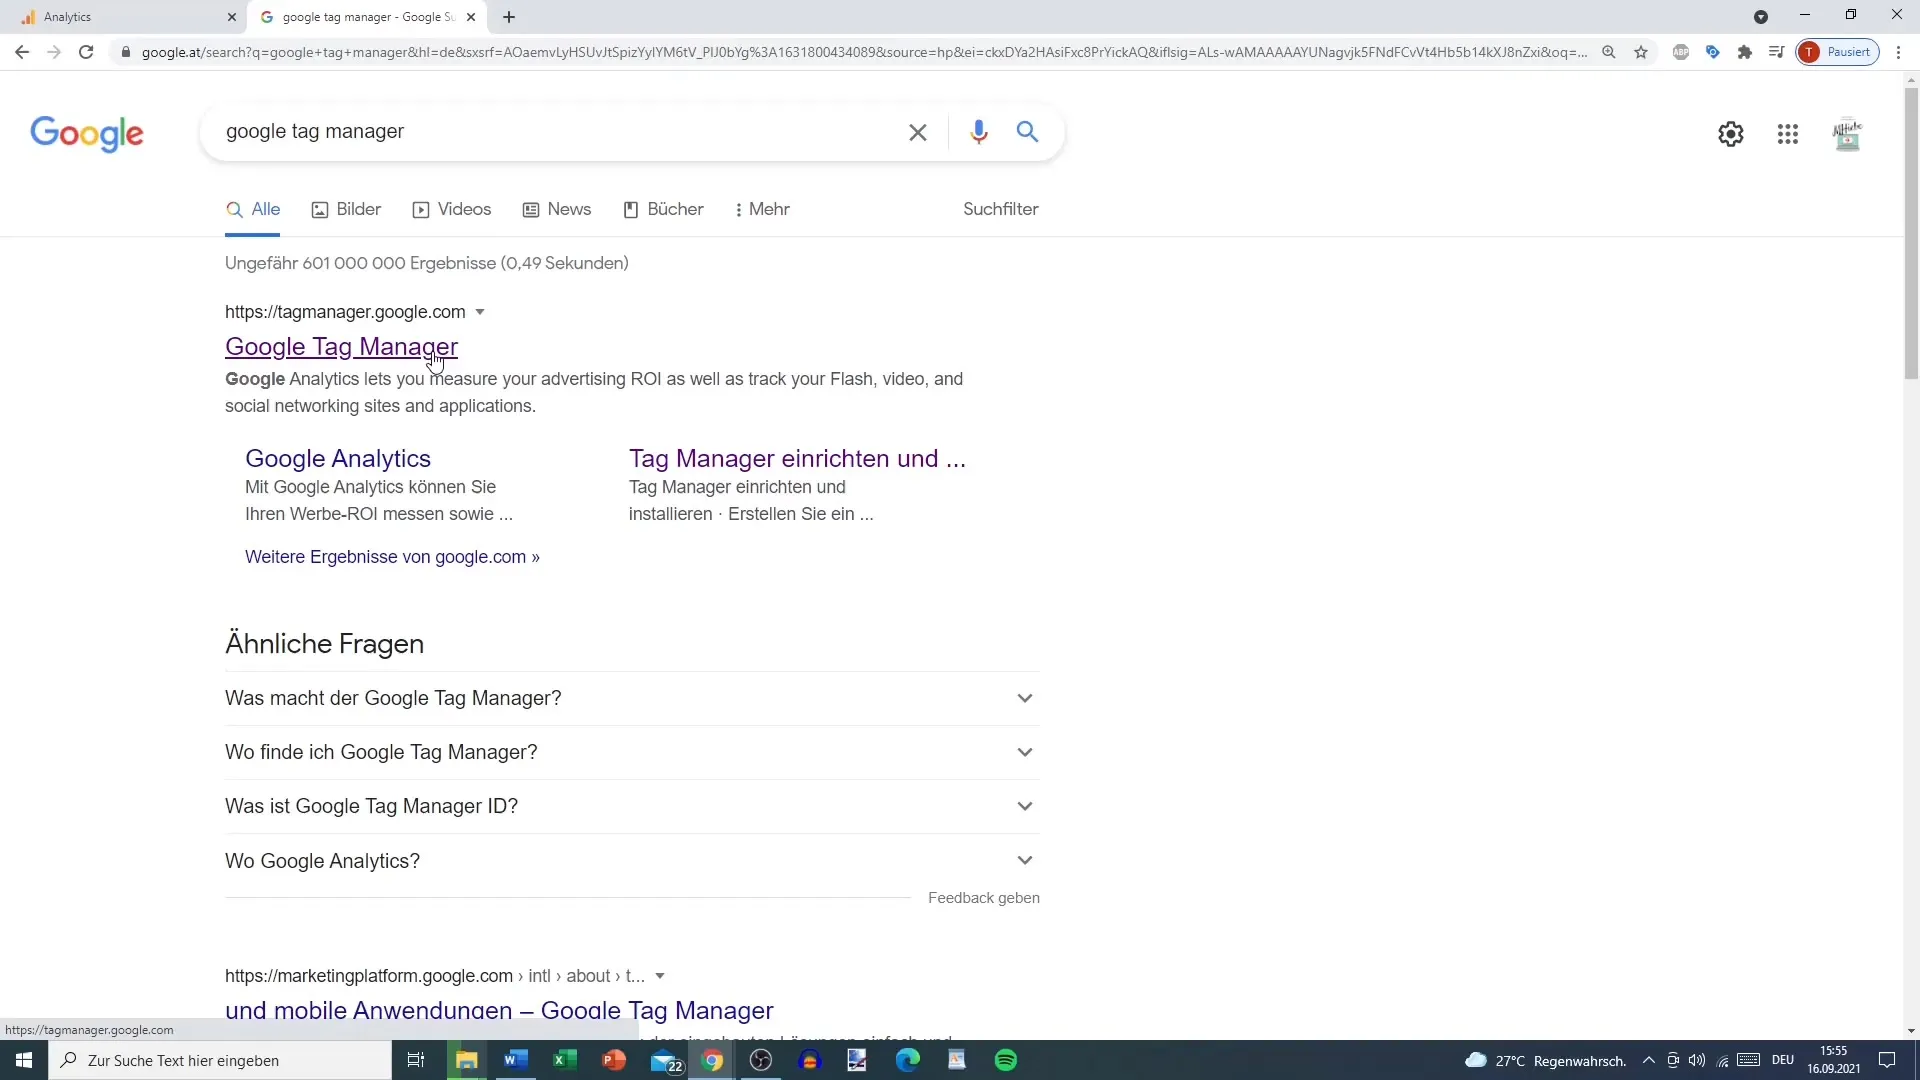This screenshot has height=1080, width=1920.
Task: Expand 'Wo finde ich Google Tag Manager?'
Action: [x=632, y=752]
